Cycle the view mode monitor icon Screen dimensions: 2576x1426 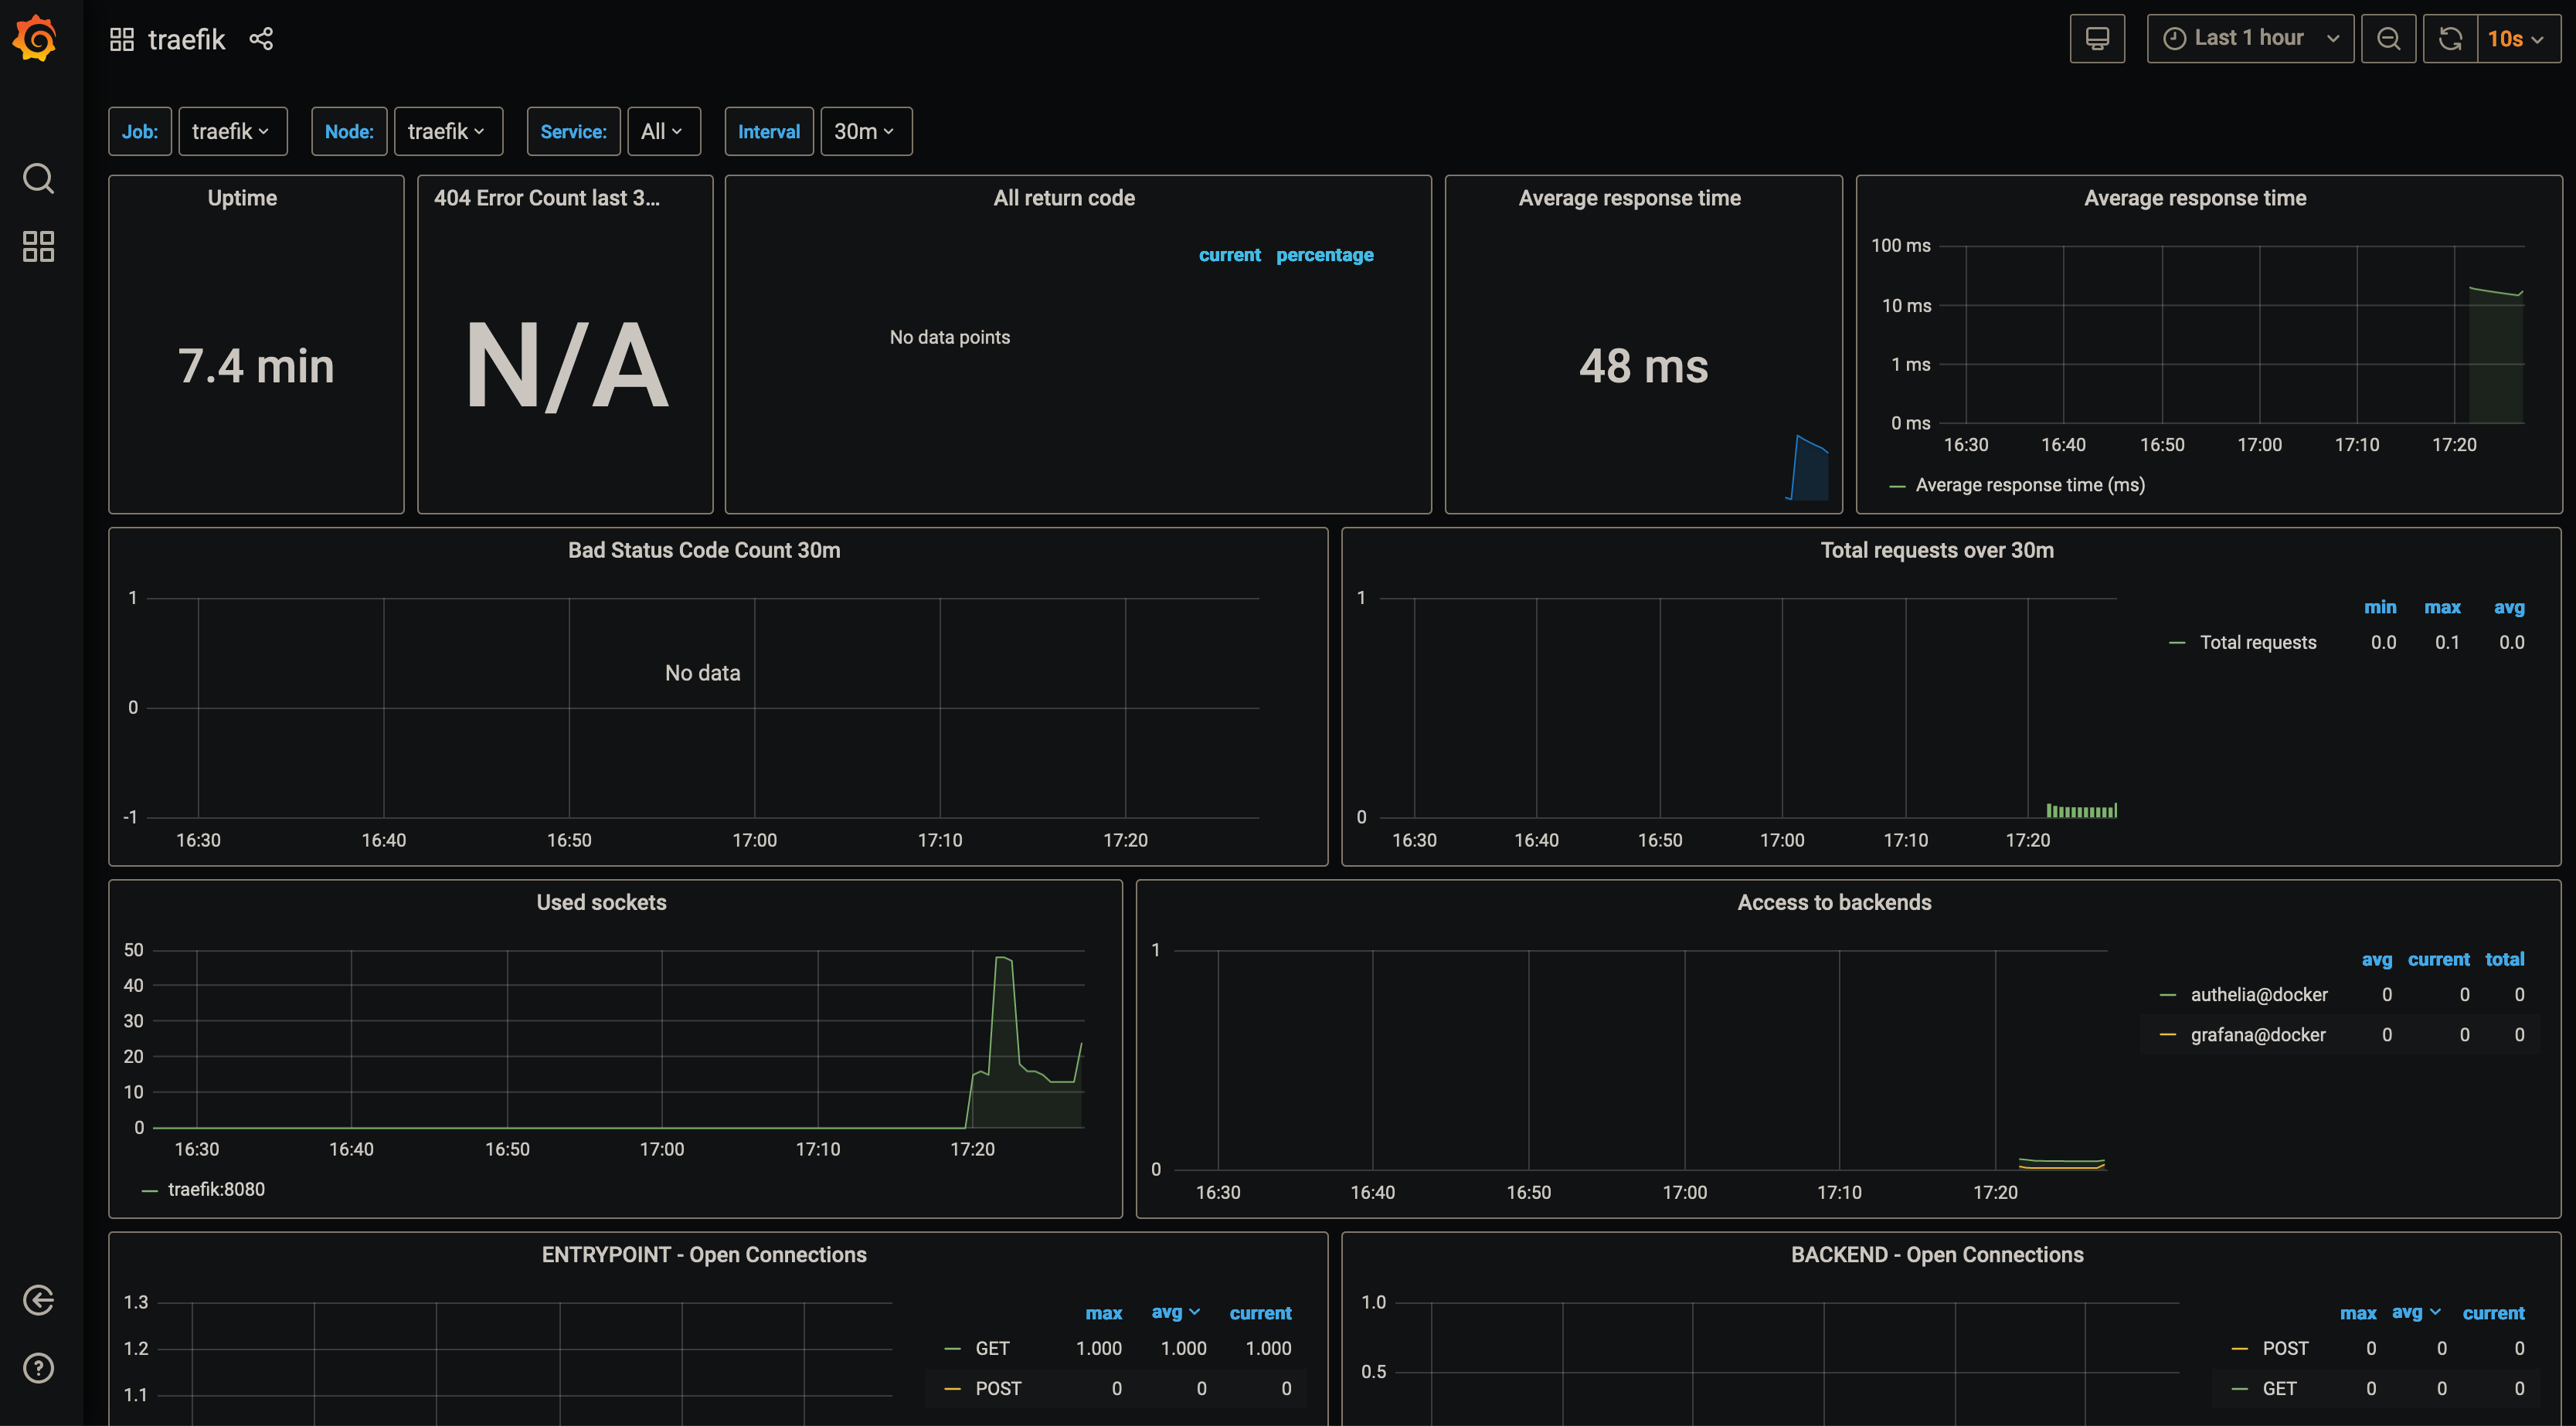point(2097,39)
